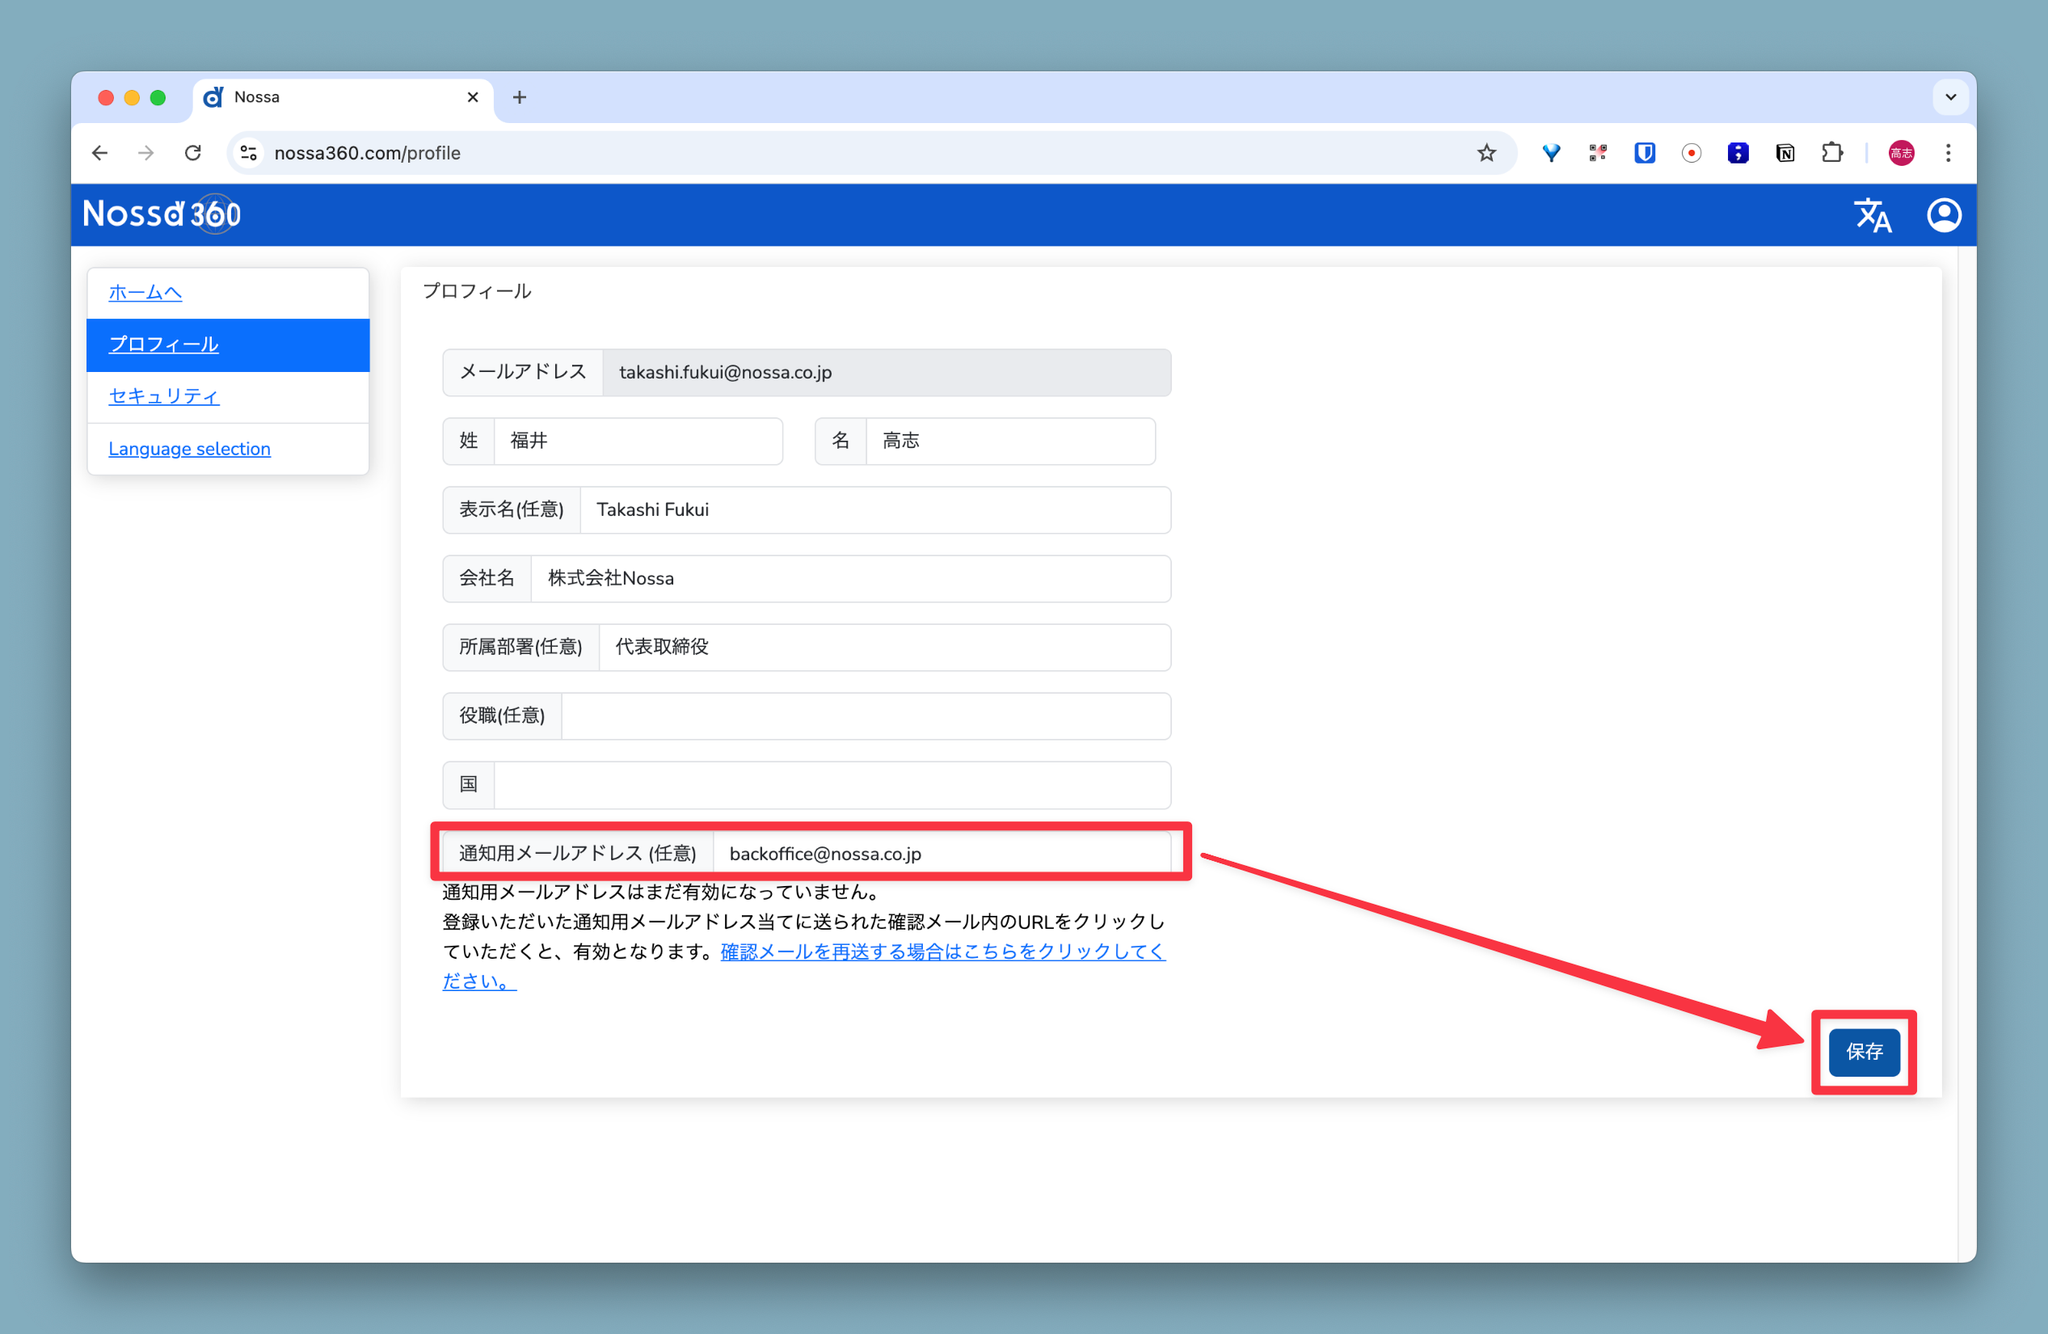Click the 保存 save button
The image size is (2048, 1334).
[x=1864, y=1052]
